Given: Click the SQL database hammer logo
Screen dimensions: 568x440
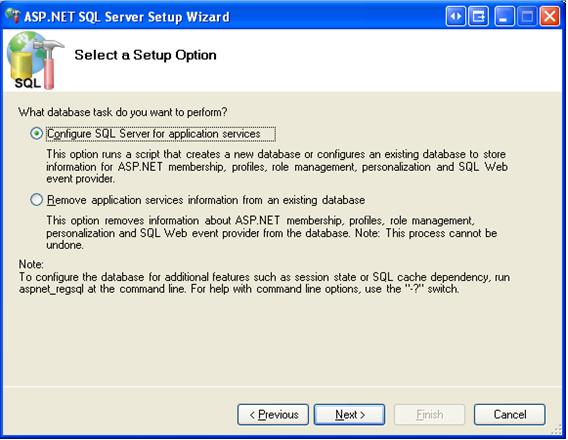Looking at the screenshot, I should [35, 60].
